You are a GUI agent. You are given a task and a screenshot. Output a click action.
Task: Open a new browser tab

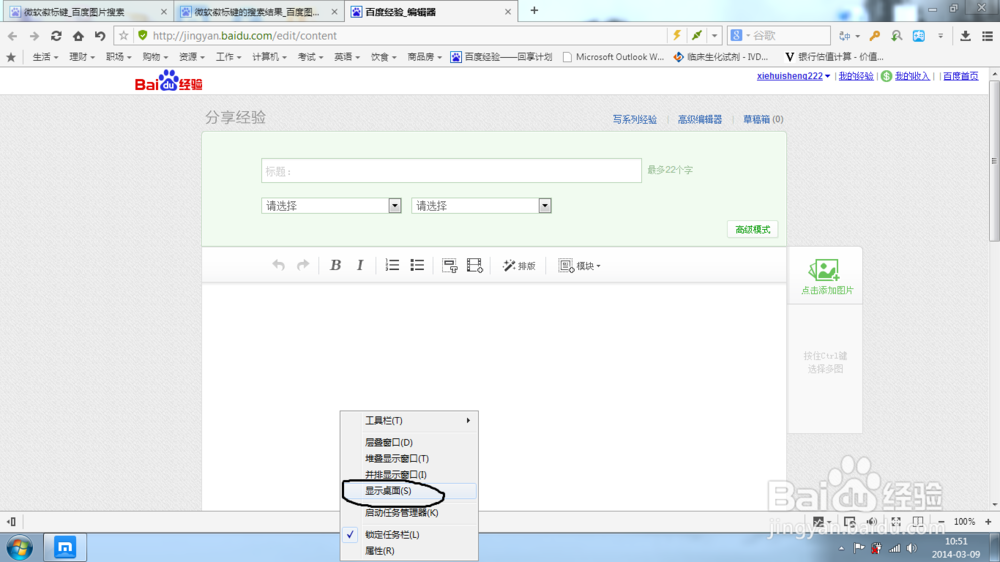click(x=534, y=10)
